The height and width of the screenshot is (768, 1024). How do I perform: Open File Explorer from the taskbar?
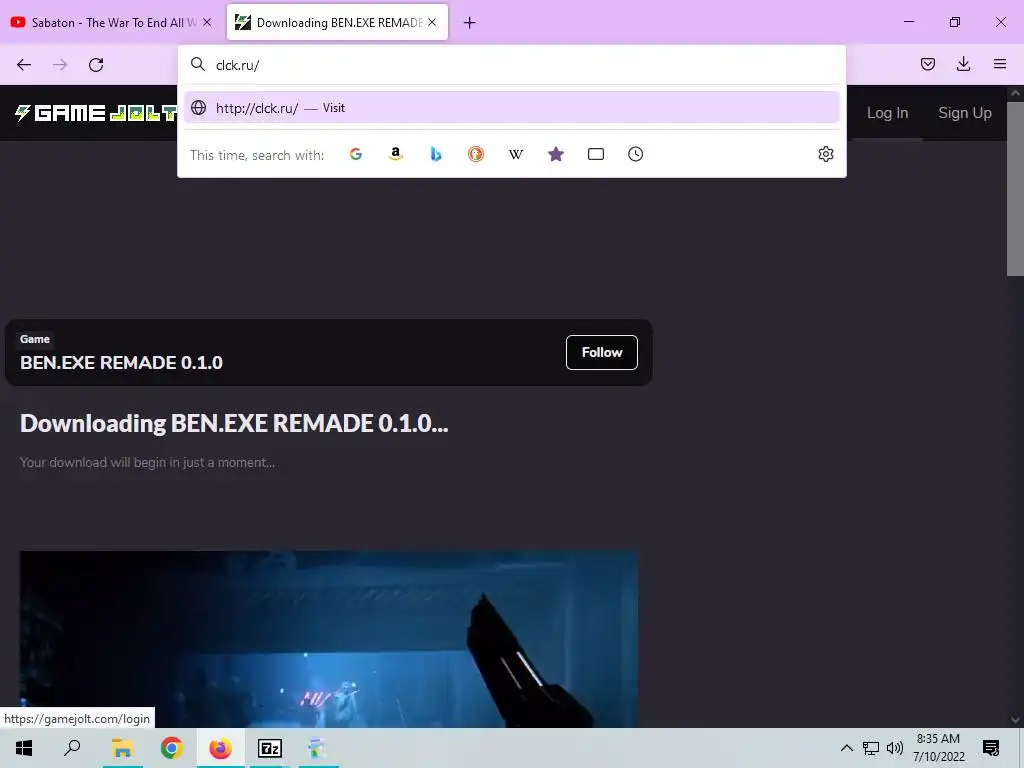(x=122, y=748)
